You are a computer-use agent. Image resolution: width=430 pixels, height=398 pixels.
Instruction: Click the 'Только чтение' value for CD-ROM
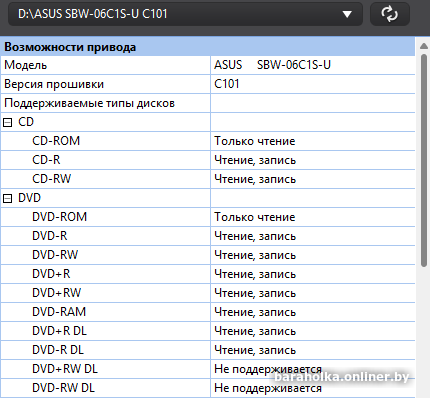[x=255, y=141]
